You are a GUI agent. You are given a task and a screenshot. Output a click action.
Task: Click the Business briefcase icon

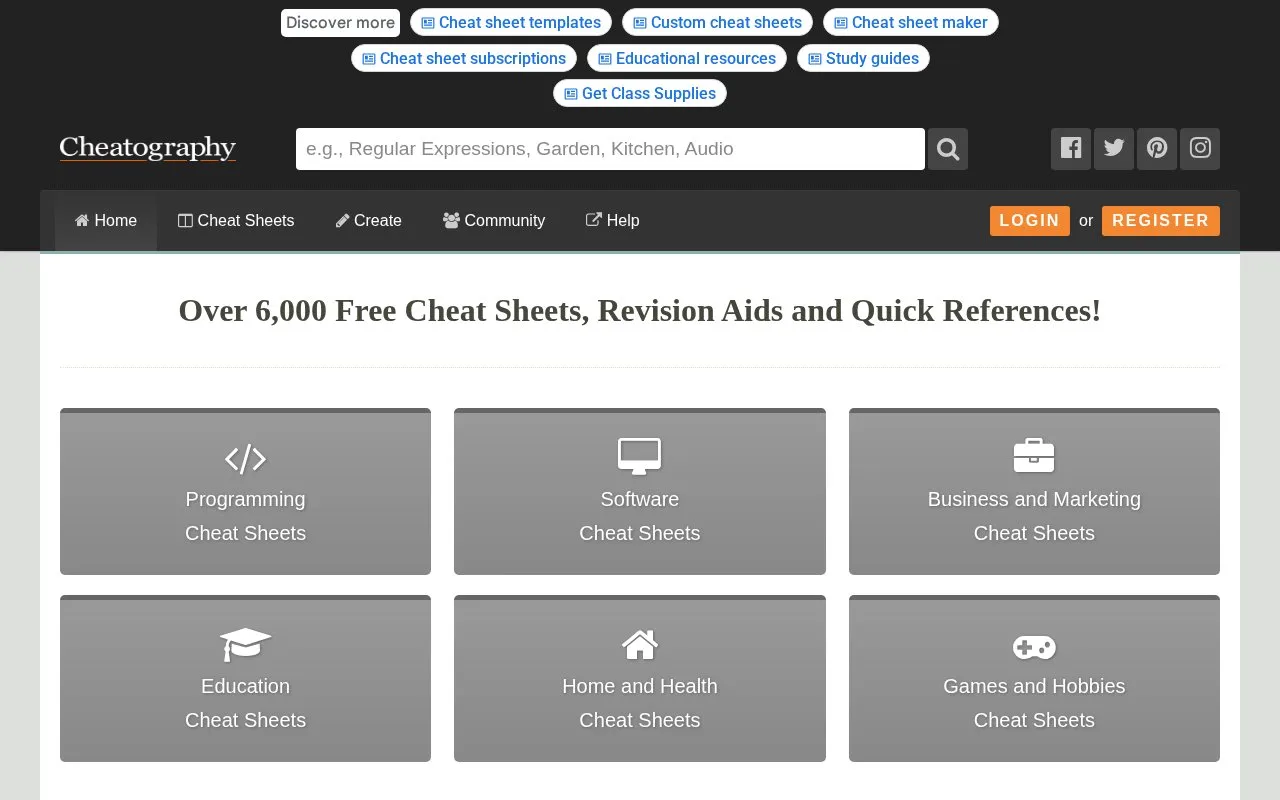coord(1034,456)
